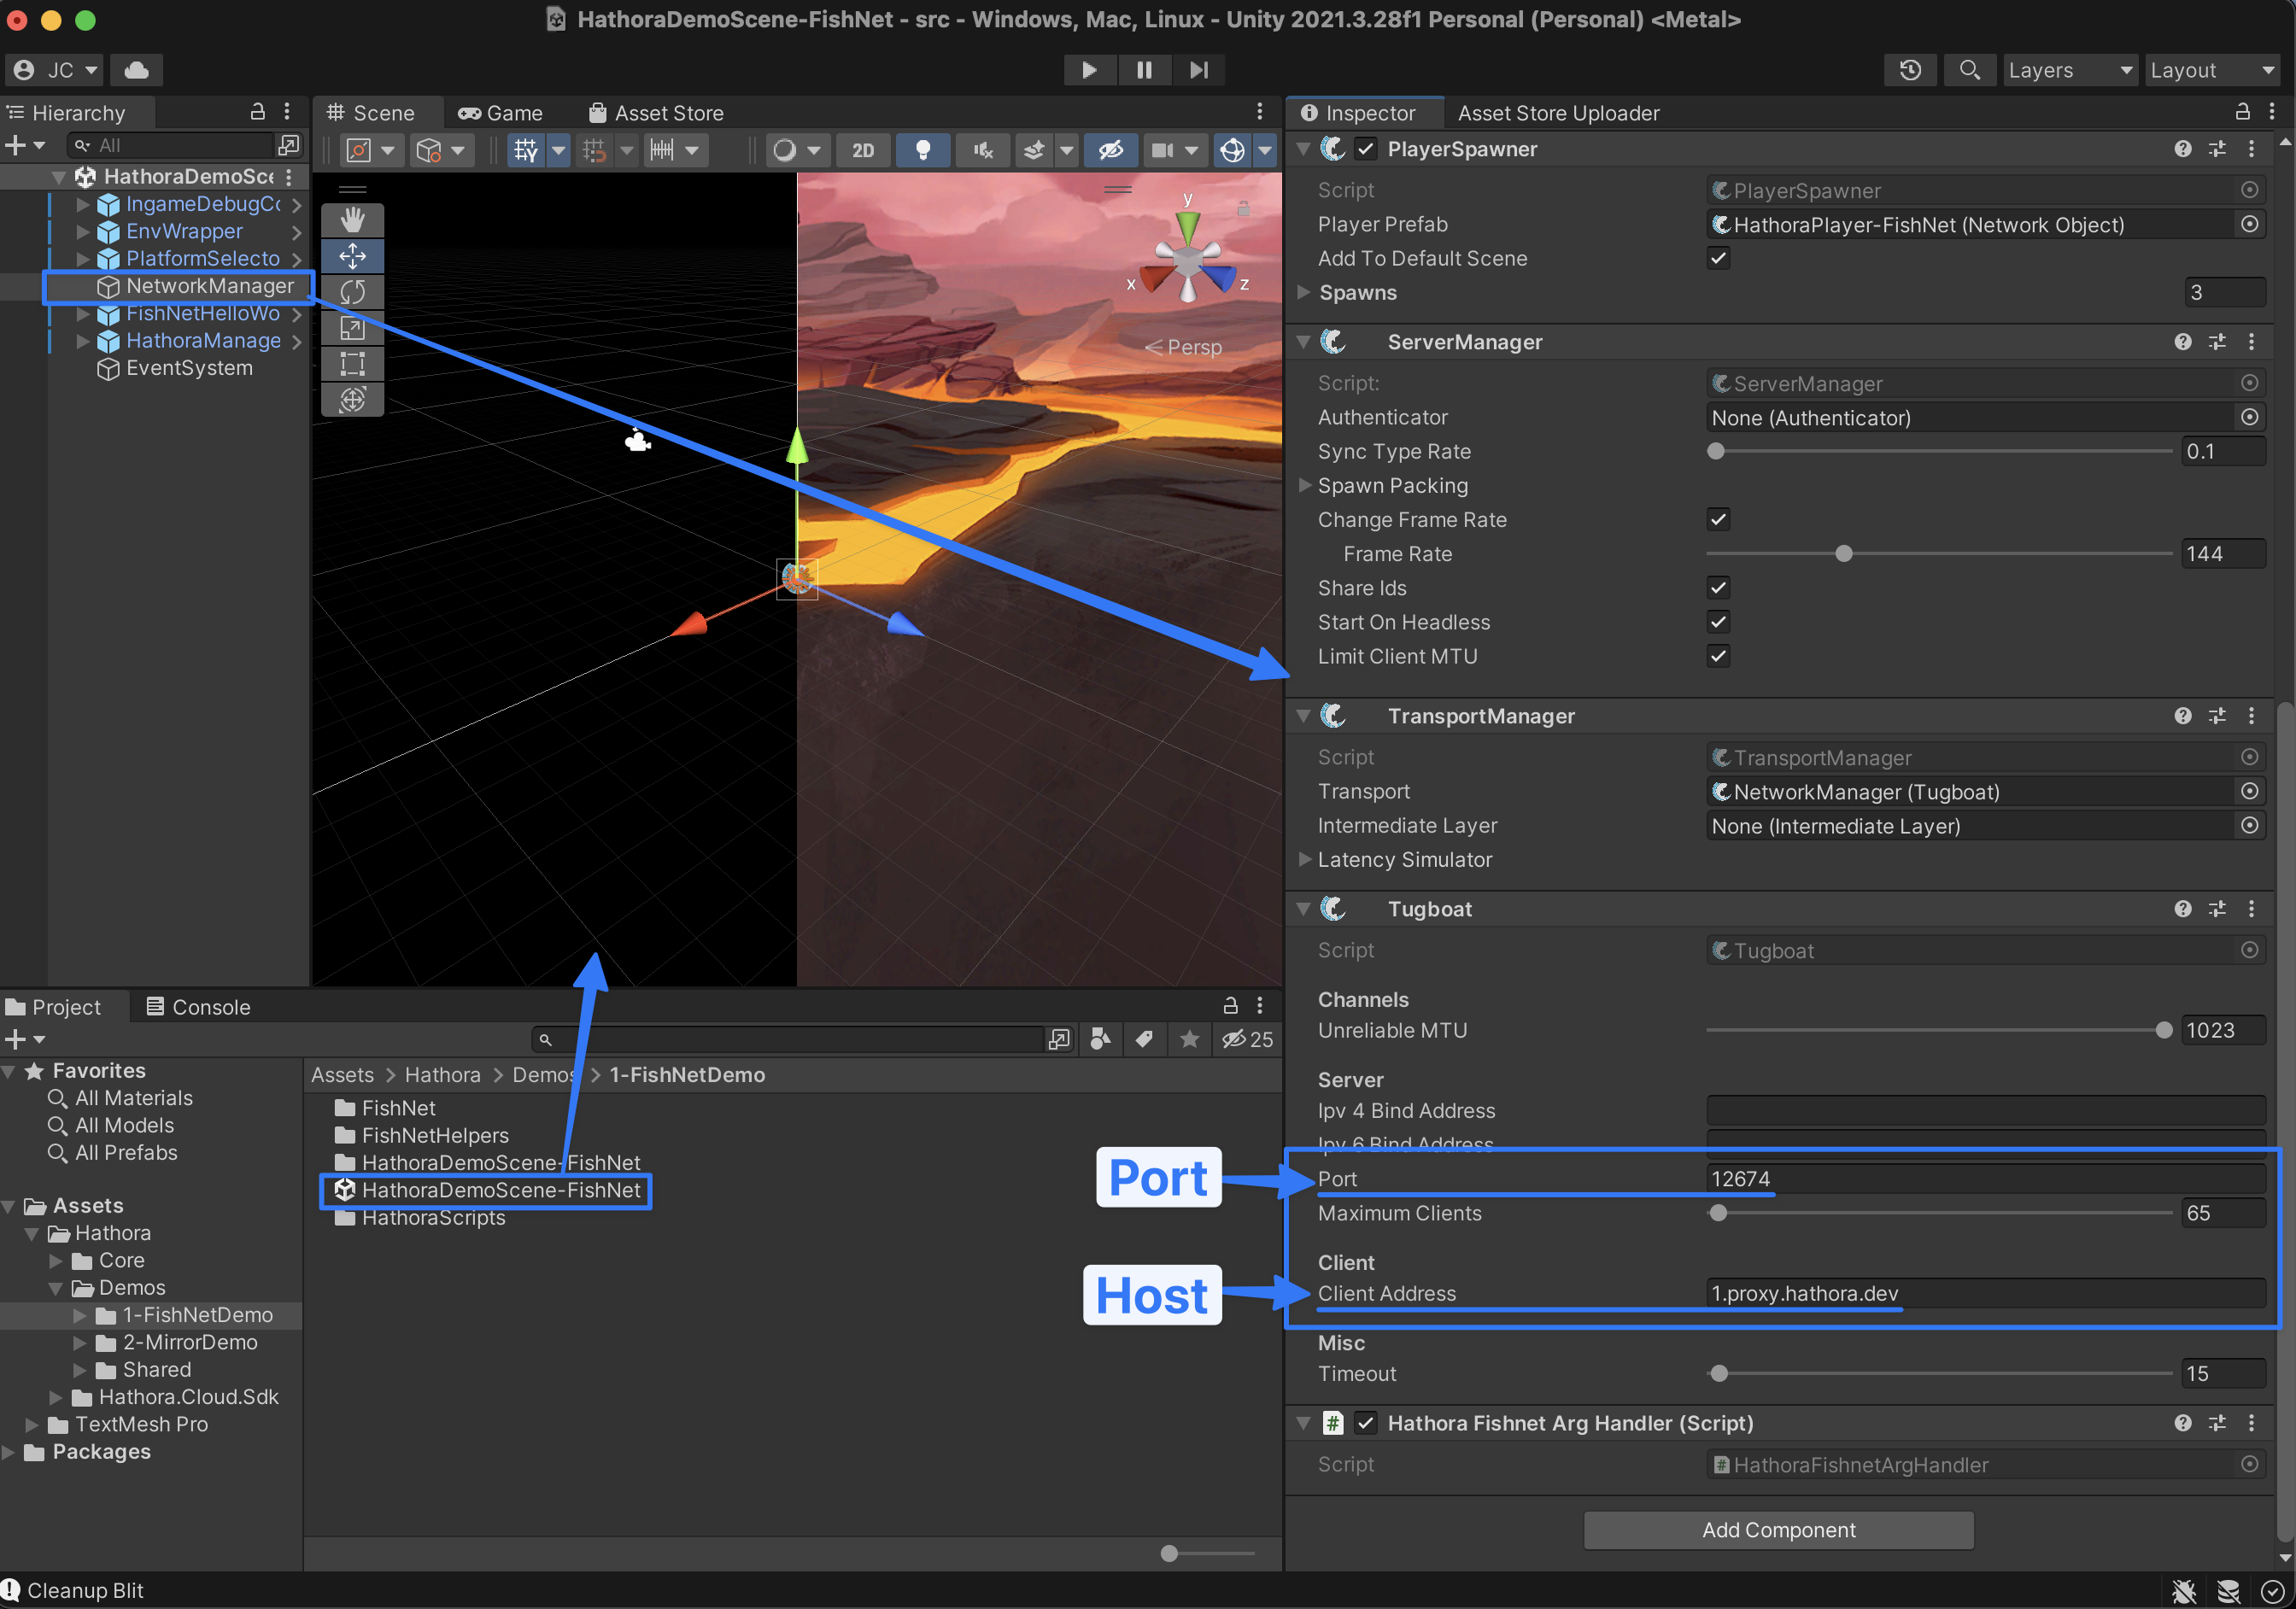Switch to the Asset Store tab
The image size is (2296, 1609).
point(657,113)
